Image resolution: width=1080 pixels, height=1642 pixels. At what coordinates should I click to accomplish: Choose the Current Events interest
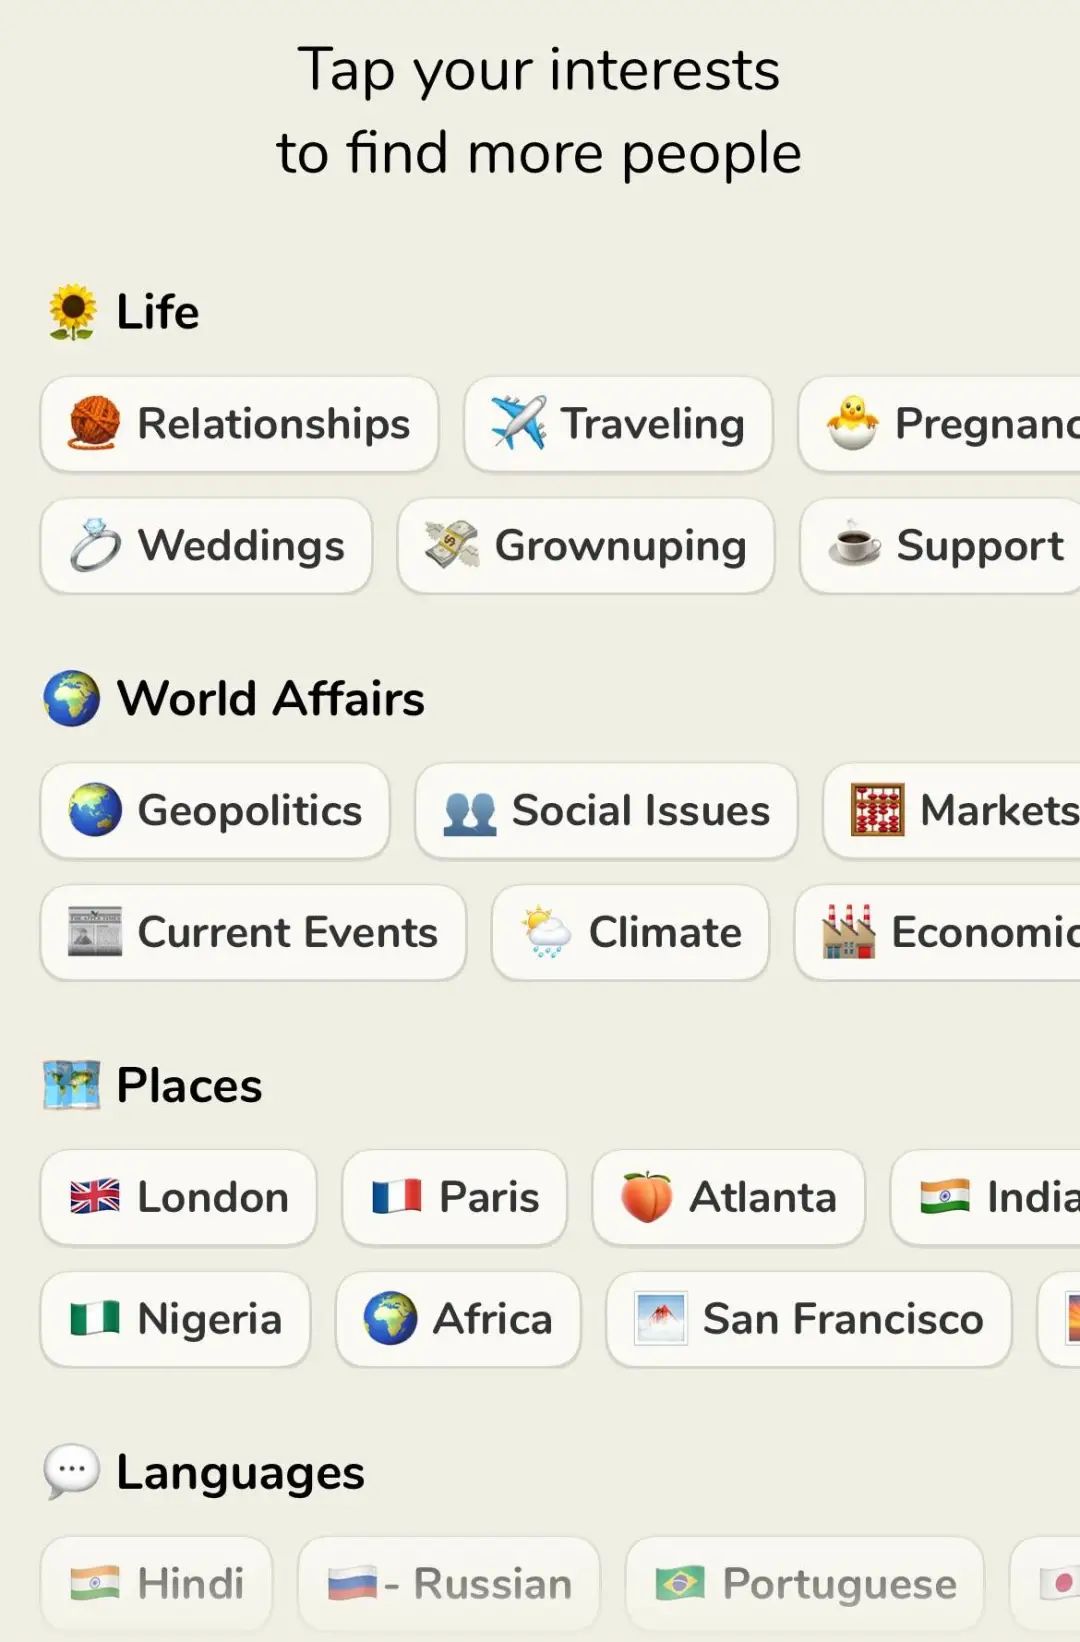[253, 932]
